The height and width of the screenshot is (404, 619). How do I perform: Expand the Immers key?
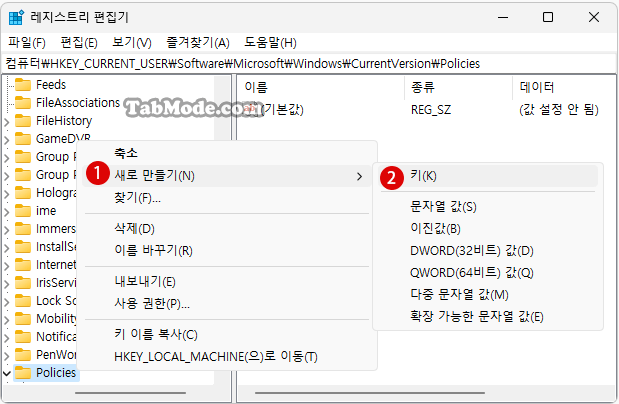7,230
